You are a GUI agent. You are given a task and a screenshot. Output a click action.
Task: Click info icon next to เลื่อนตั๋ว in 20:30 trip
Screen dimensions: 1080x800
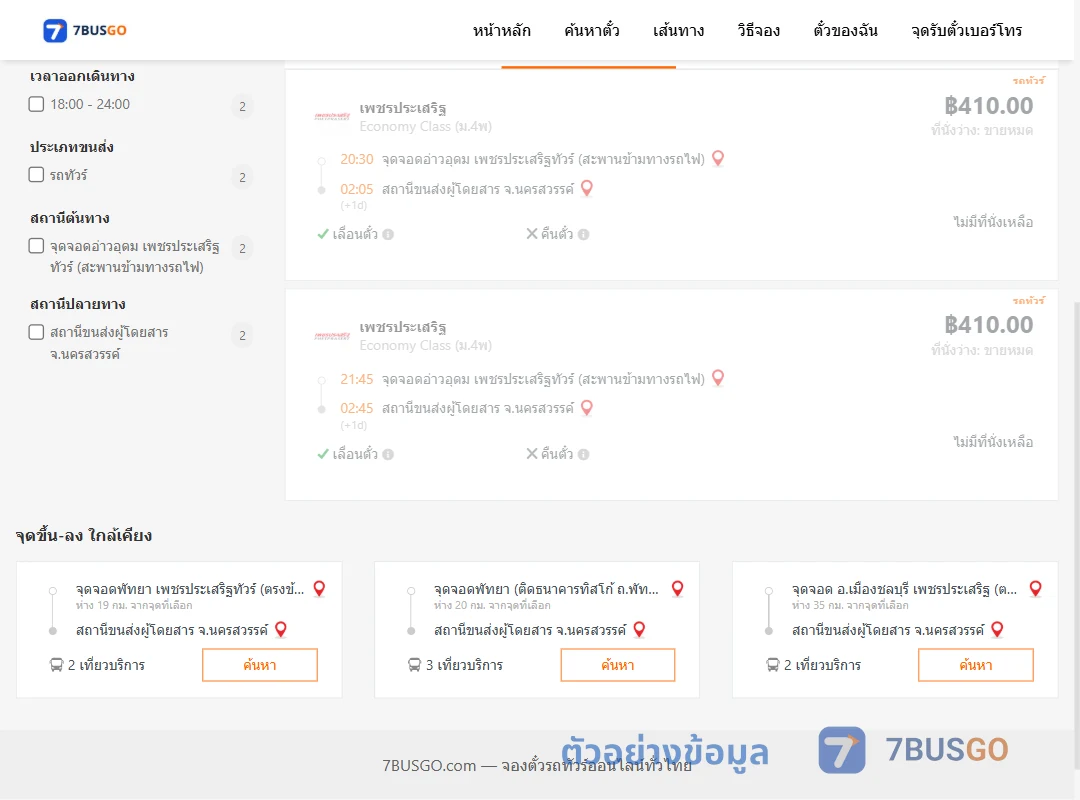pyautogui.click(x=388, y=234)
